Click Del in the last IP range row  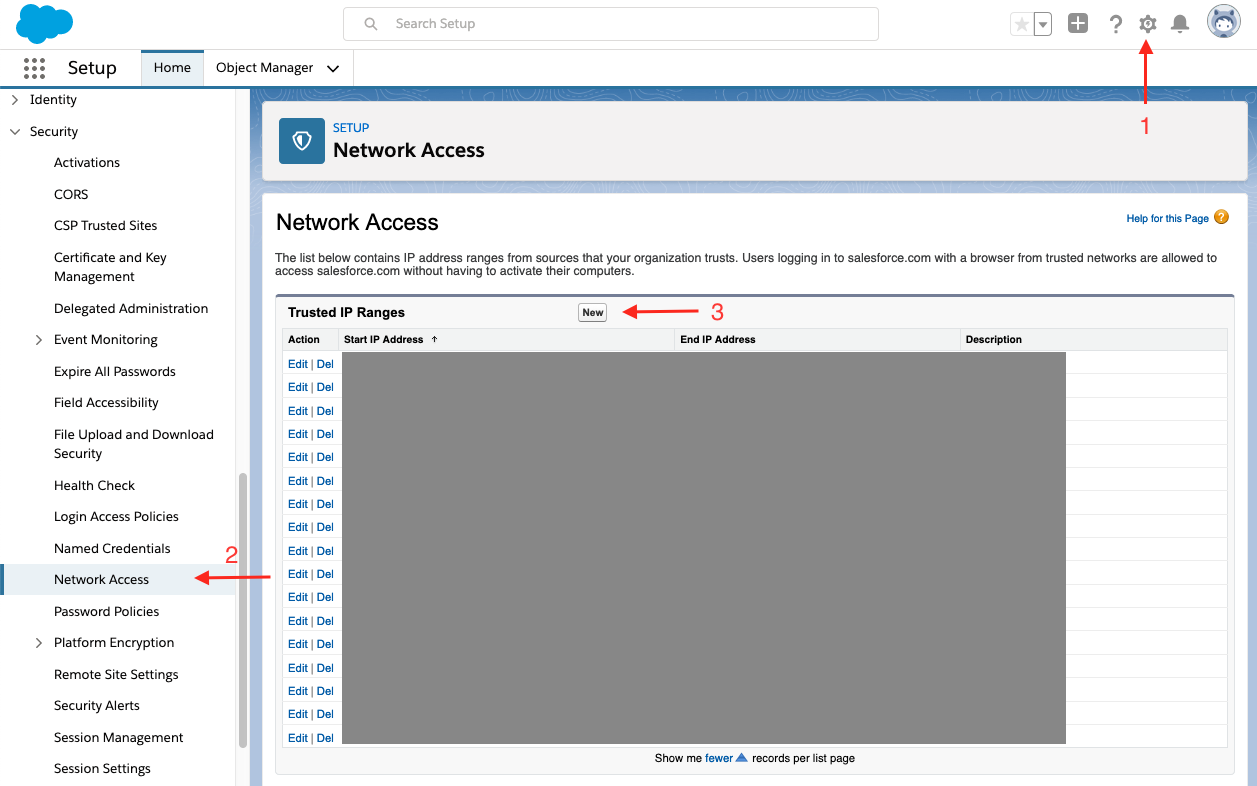point(325,738)
